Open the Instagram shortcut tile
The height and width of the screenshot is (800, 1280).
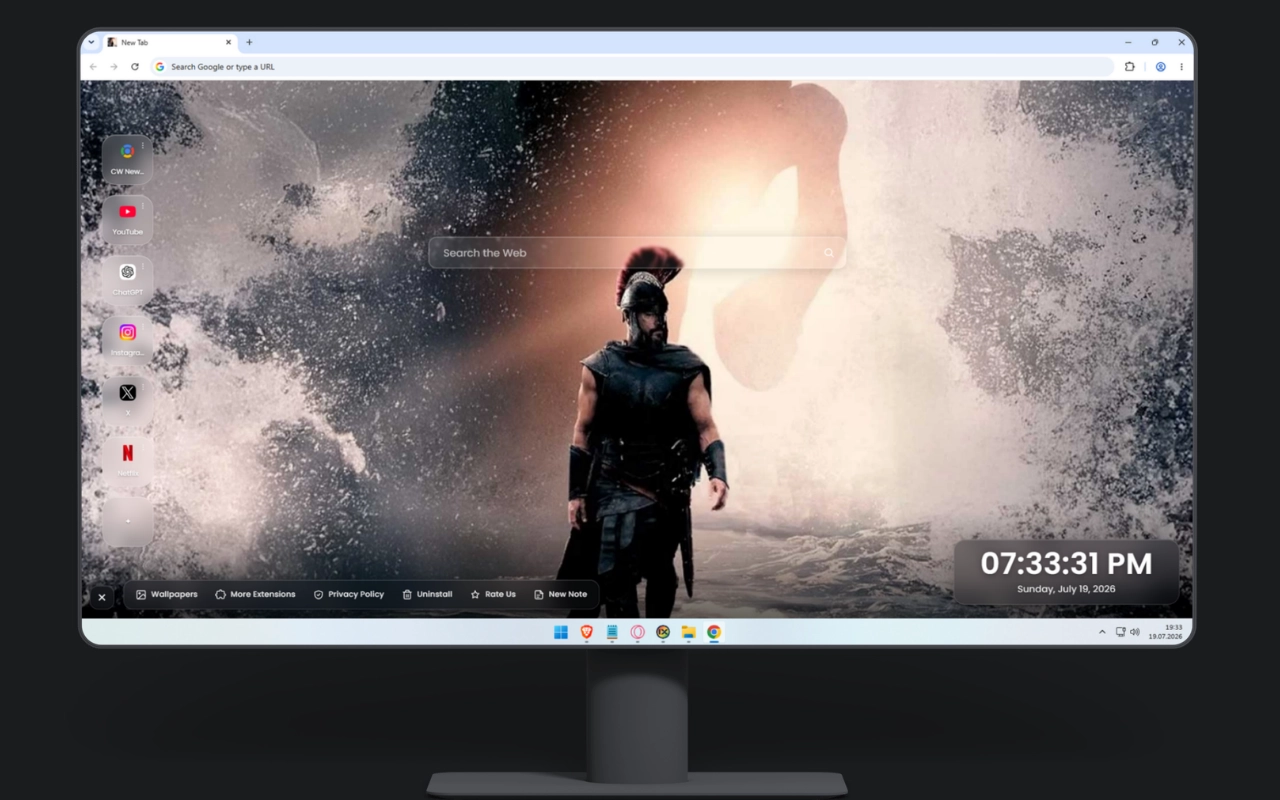pyautogui.click(x=127, y=340)
